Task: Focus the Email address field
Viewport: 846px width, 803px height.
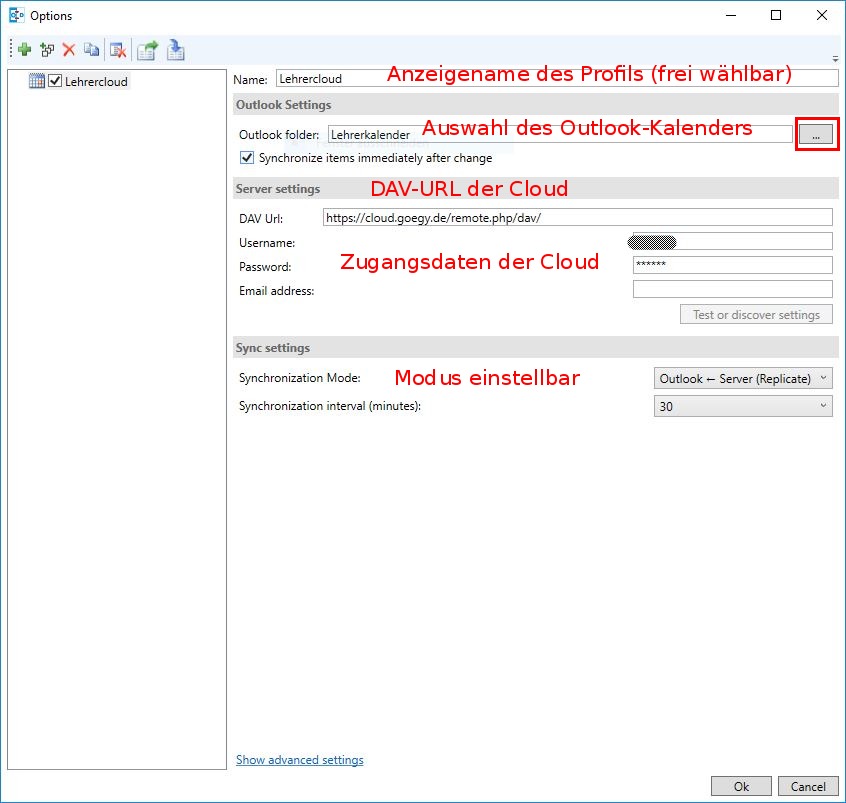Action: [x=732, y=290]
